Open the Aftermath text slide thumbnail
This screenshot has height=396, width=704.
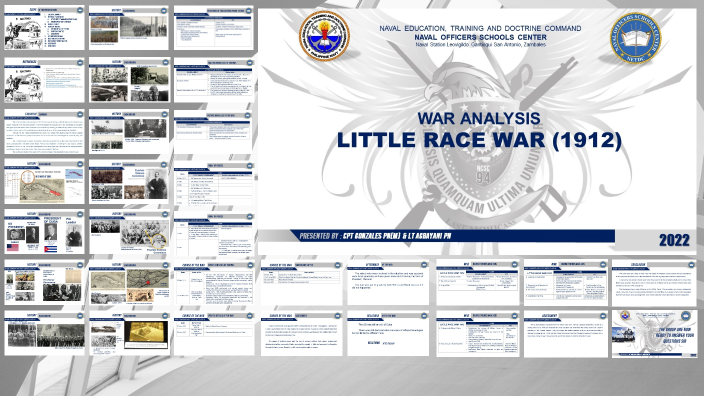388,283
